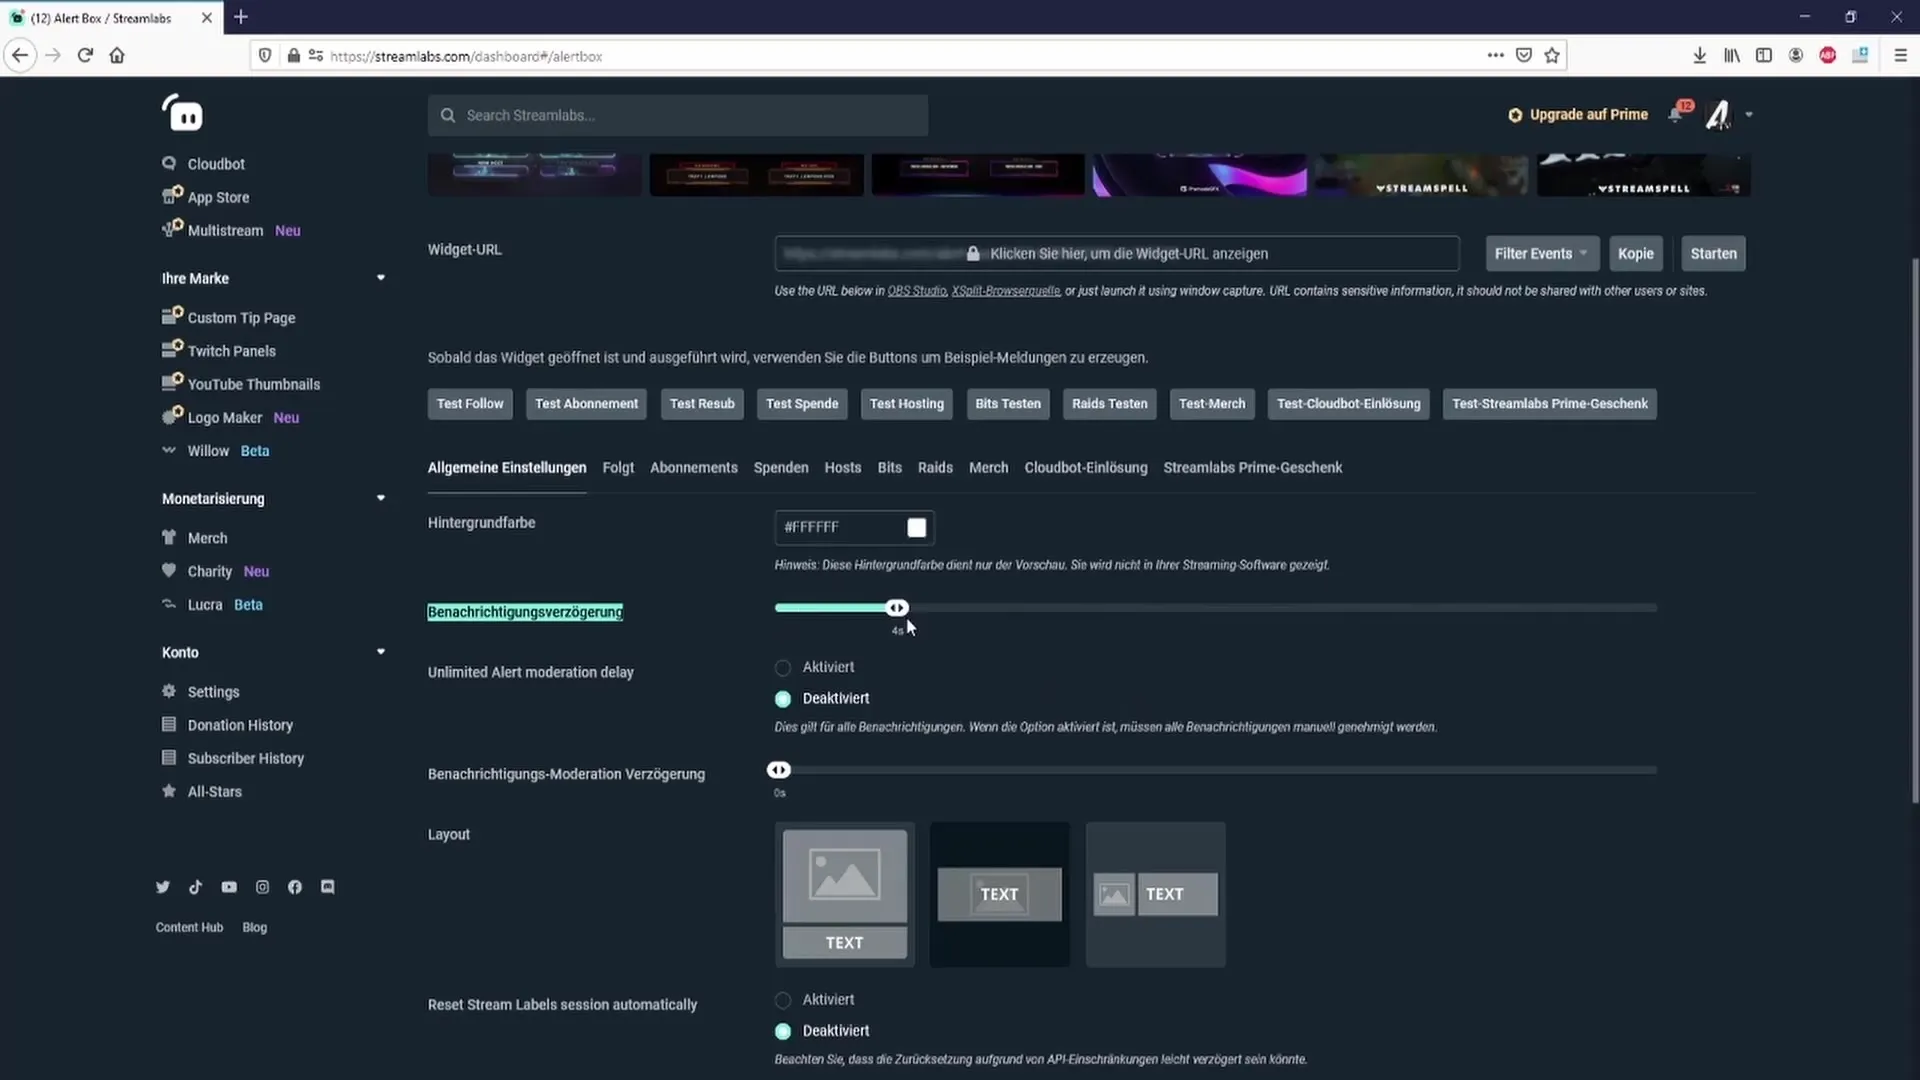1920x1080 pixels.
Task: Choose the image-above-text layout
Action: (x=845, y=894)
